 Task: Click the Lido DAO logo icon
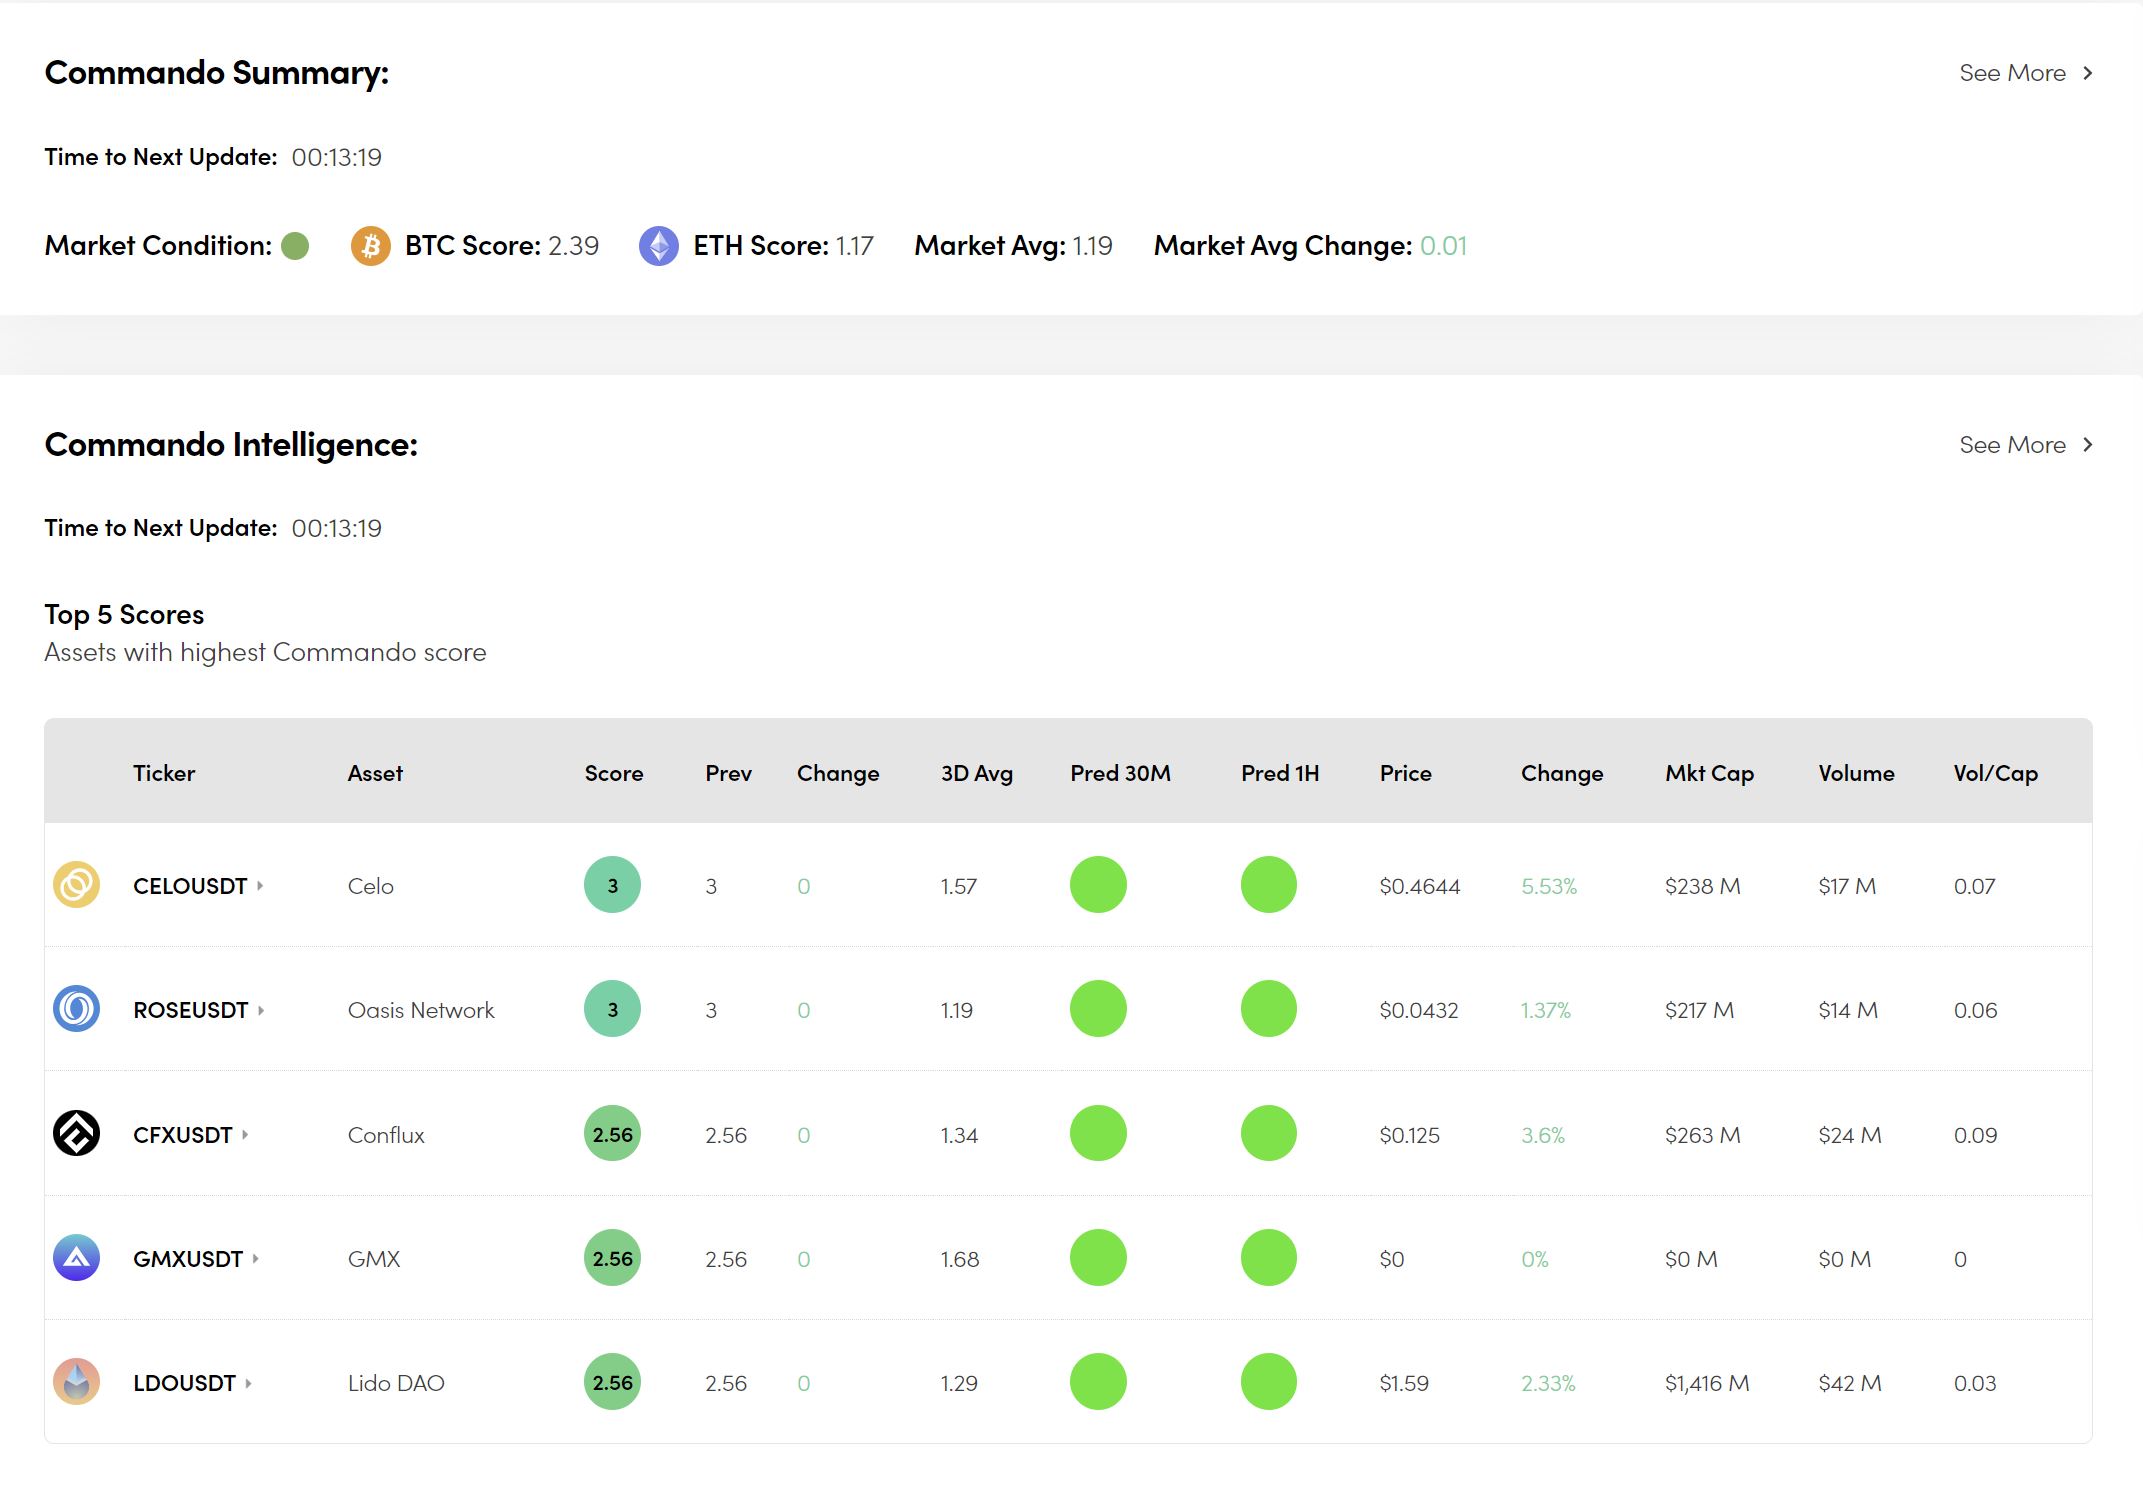(76, 1382)
